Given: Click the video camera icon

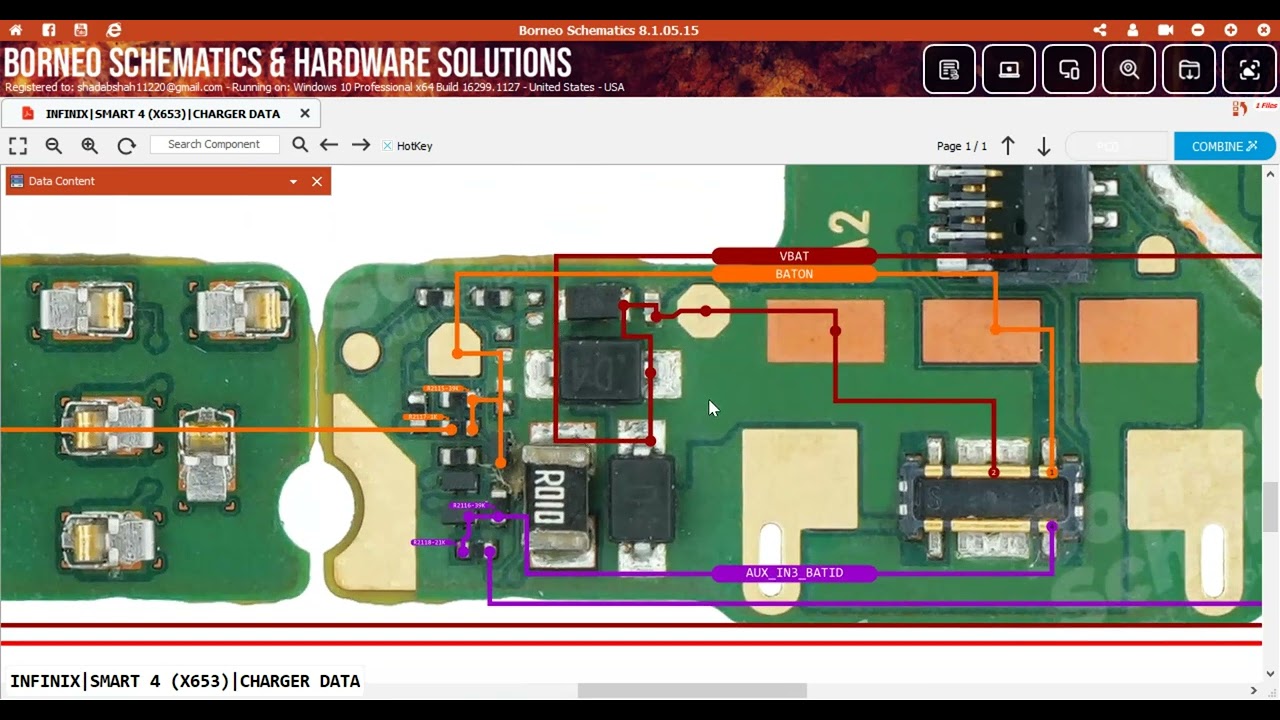Looking at the screenshot, I should click(x=1165, y=30).
